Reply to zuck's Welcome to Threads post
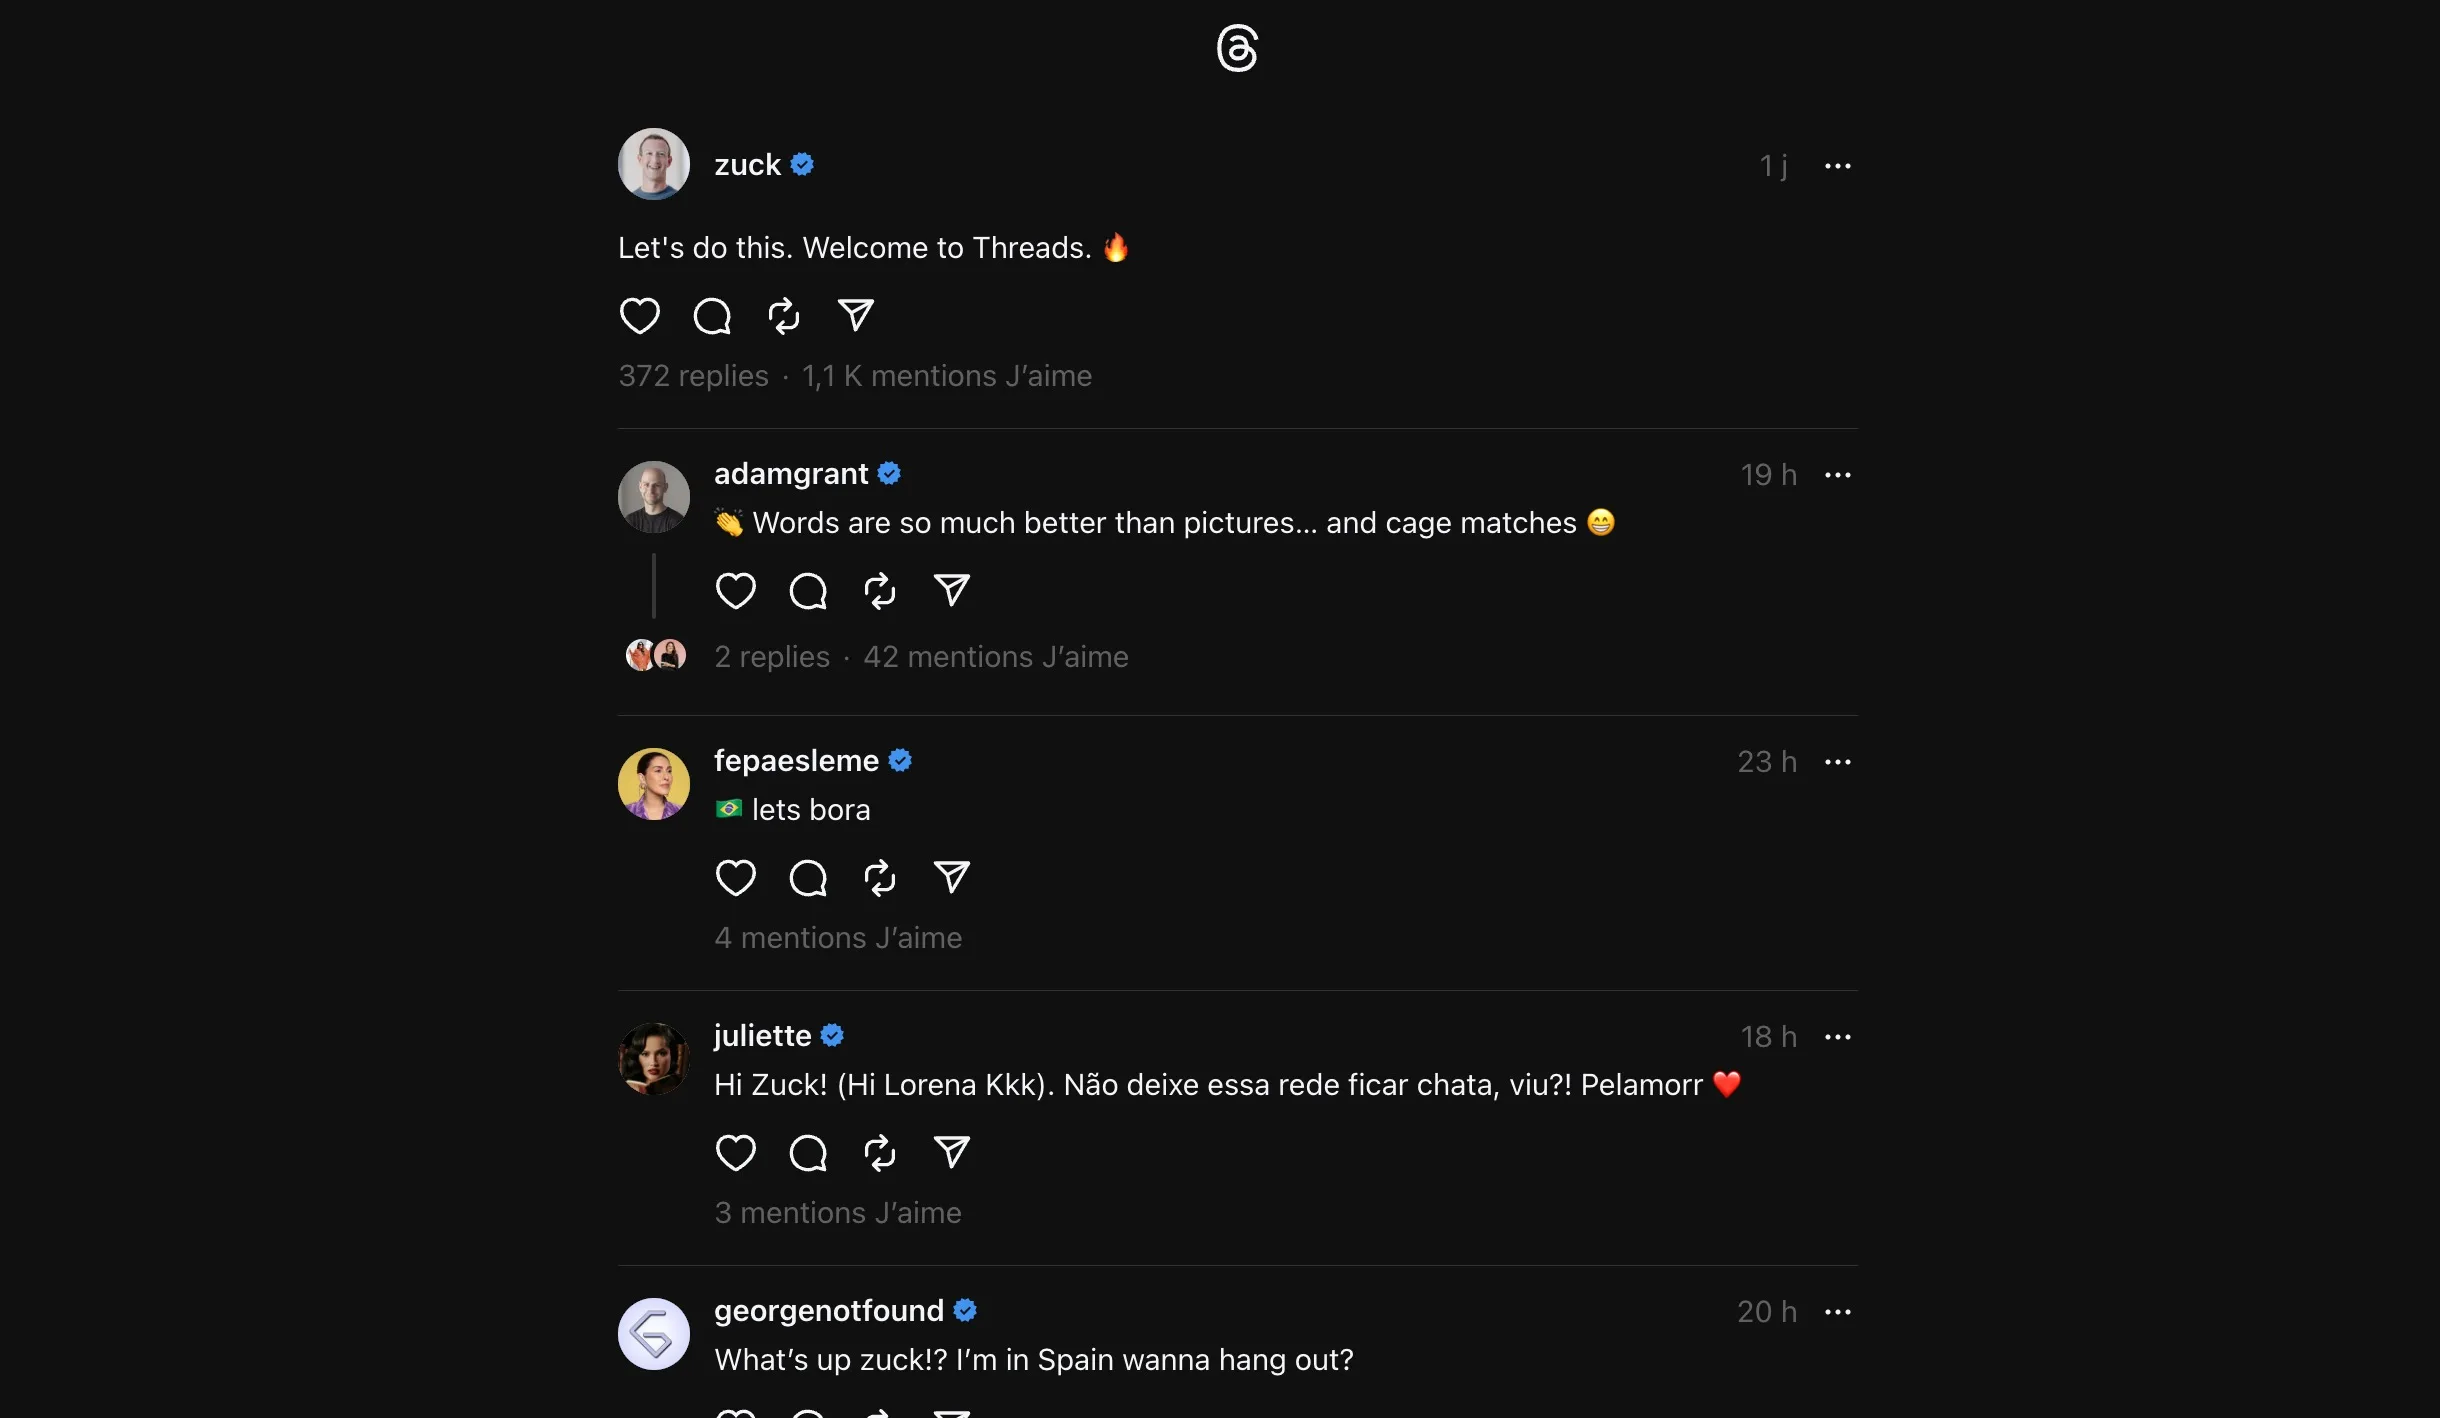Image resolution: width=2440 pixels, height=1418 pixels. click(x=712, y=316)
